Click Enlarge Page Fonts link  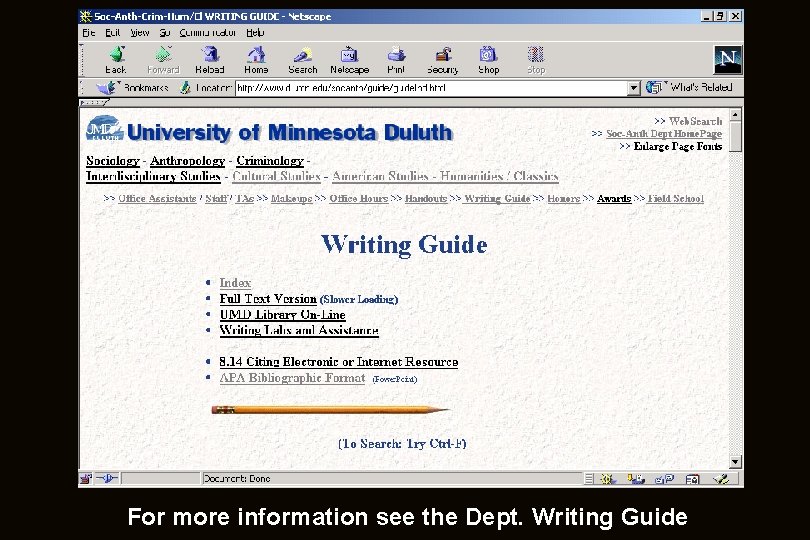coord(678,147)
